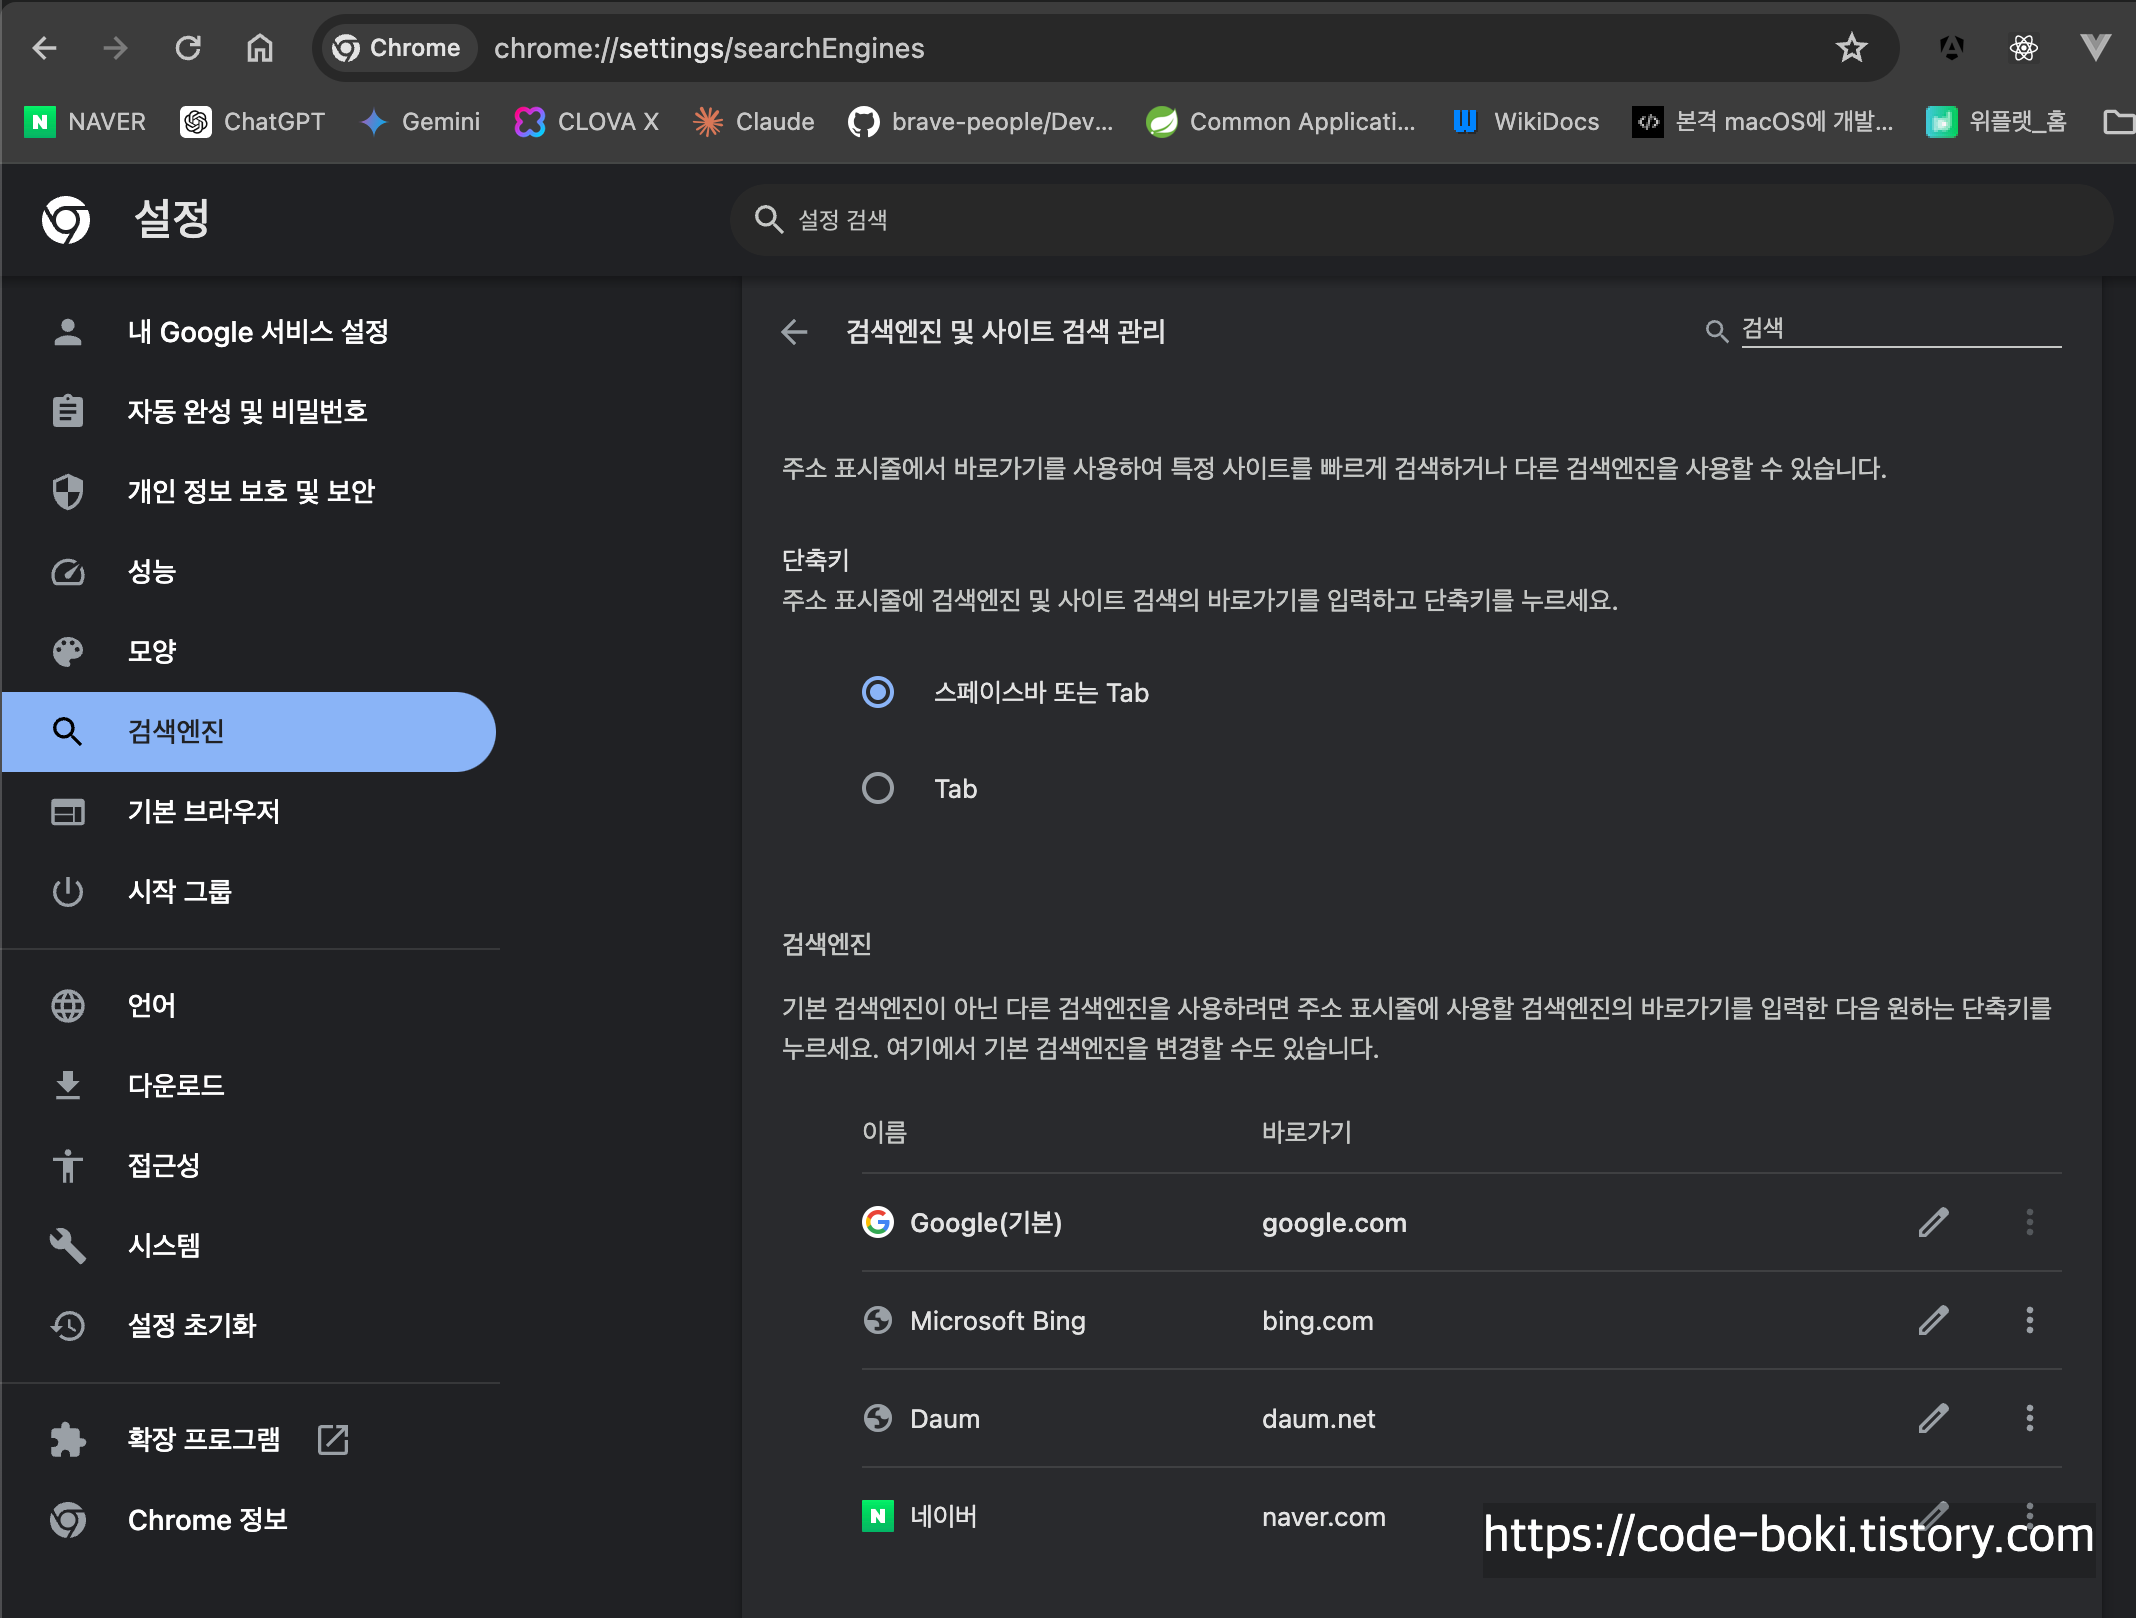Open the Claude bookmark
2136x1618 pixels.
[x=754, y=122]
